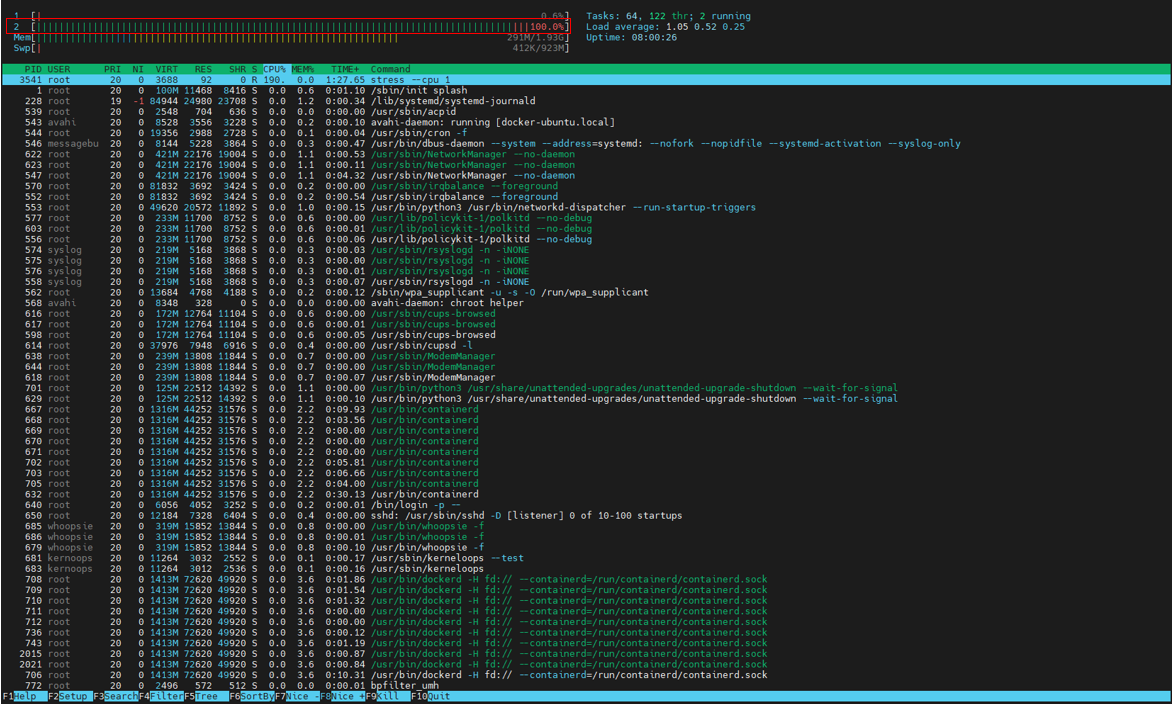Select the PID 640 /bin/login -p row
The width and height of the screenshot is (1172, 704).
586,504
